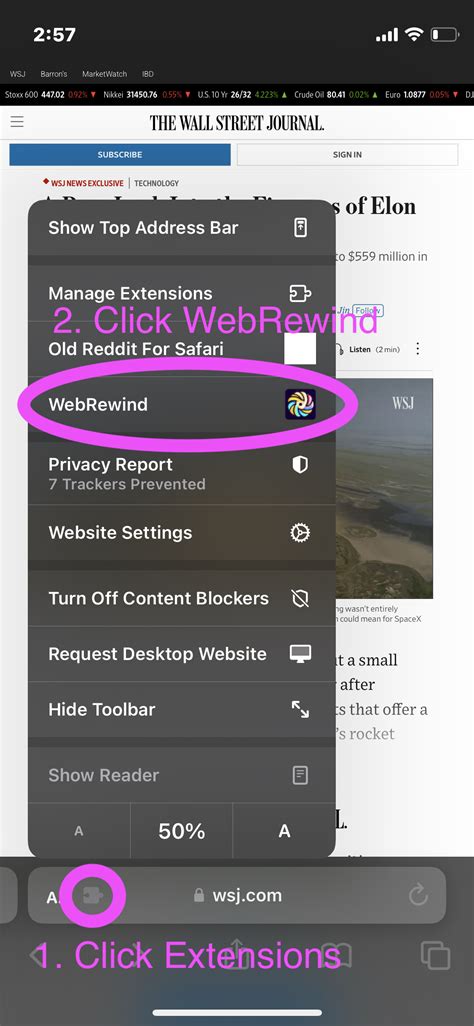Turn Off Content Blockers

tap(182, 598)
